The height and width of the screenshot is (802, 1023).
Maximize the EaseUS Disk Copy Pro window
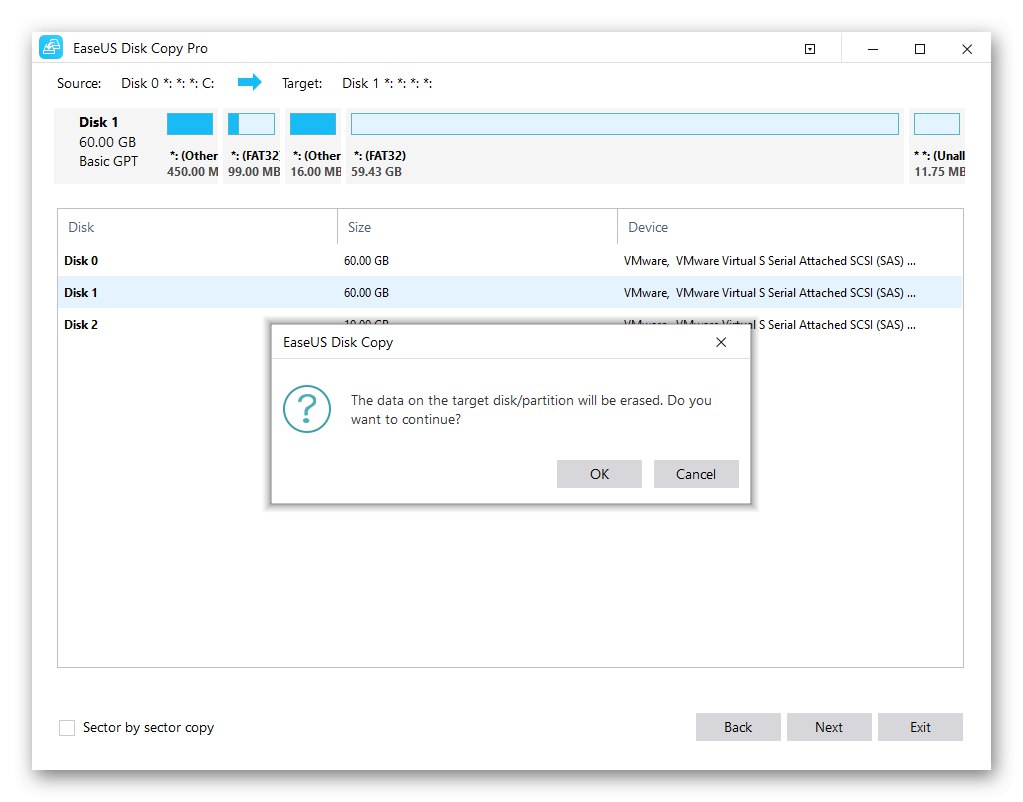click(x=920, y=49)
